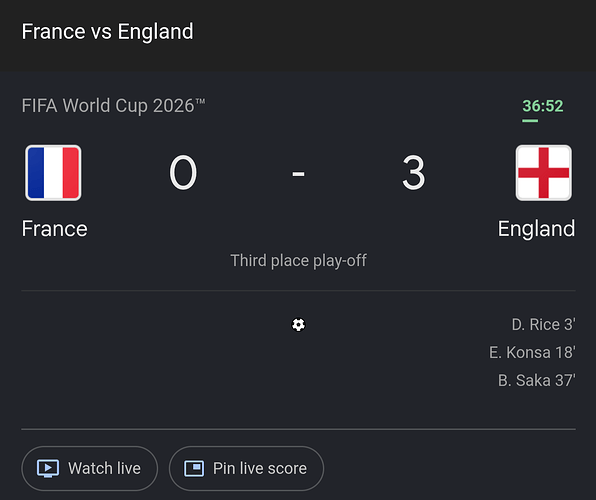Click the green live progress indicator bar
Image resolution: width=596 pixels, height=500 pixels.
click(530, 121)
